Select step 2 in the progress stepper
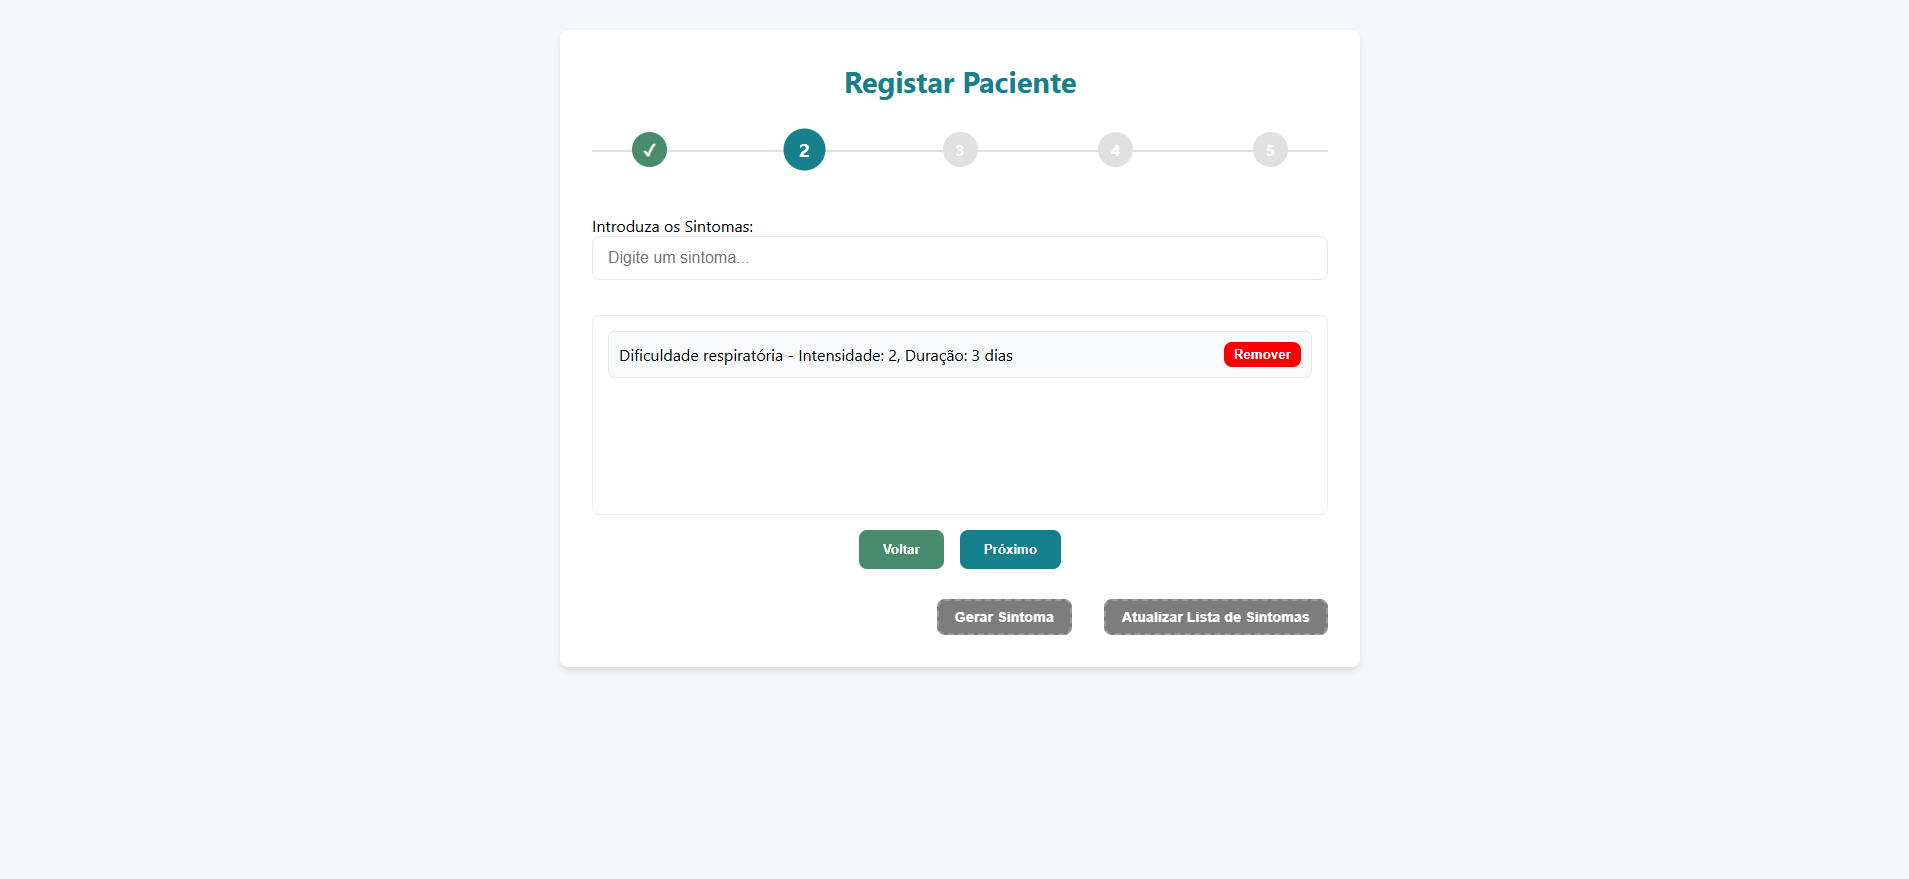The height and width of the screenshot is (879, 1909). [804, 149]
